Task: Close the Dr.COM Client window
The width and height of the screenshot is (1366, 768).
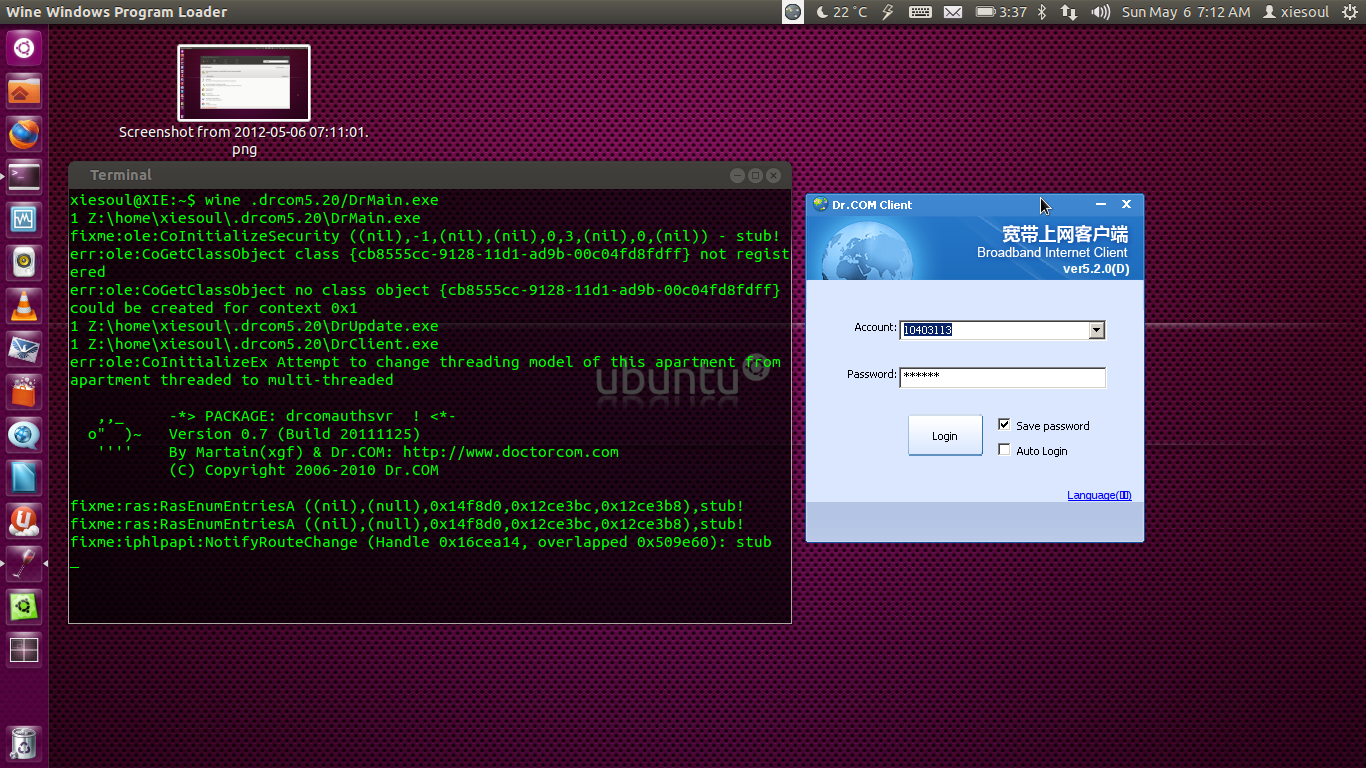Action: pos(1126,204)
